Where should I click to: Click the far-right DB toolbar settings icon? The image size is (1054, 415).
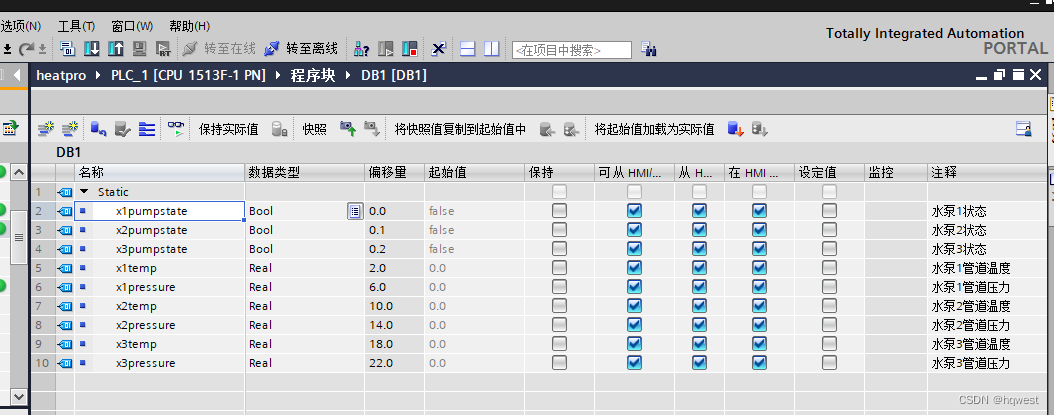(x=1024, y=129)
